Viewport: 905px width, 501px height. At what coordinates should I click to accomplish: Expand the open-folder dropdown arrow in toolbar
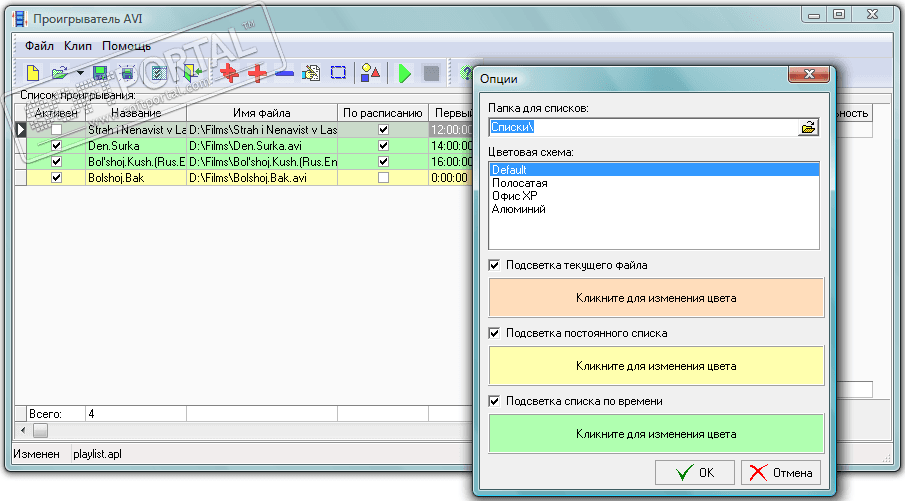80,73
